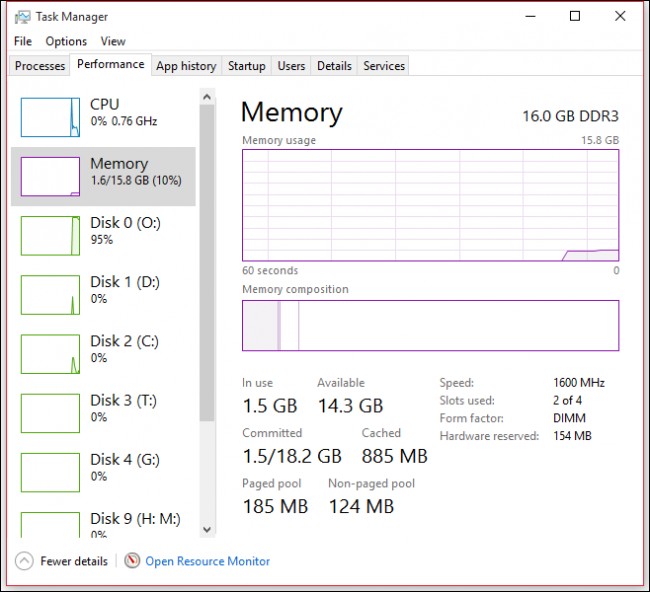This screenshot has height=592, width=650.
Task: Open the View menu
Action: click(113, 41)
